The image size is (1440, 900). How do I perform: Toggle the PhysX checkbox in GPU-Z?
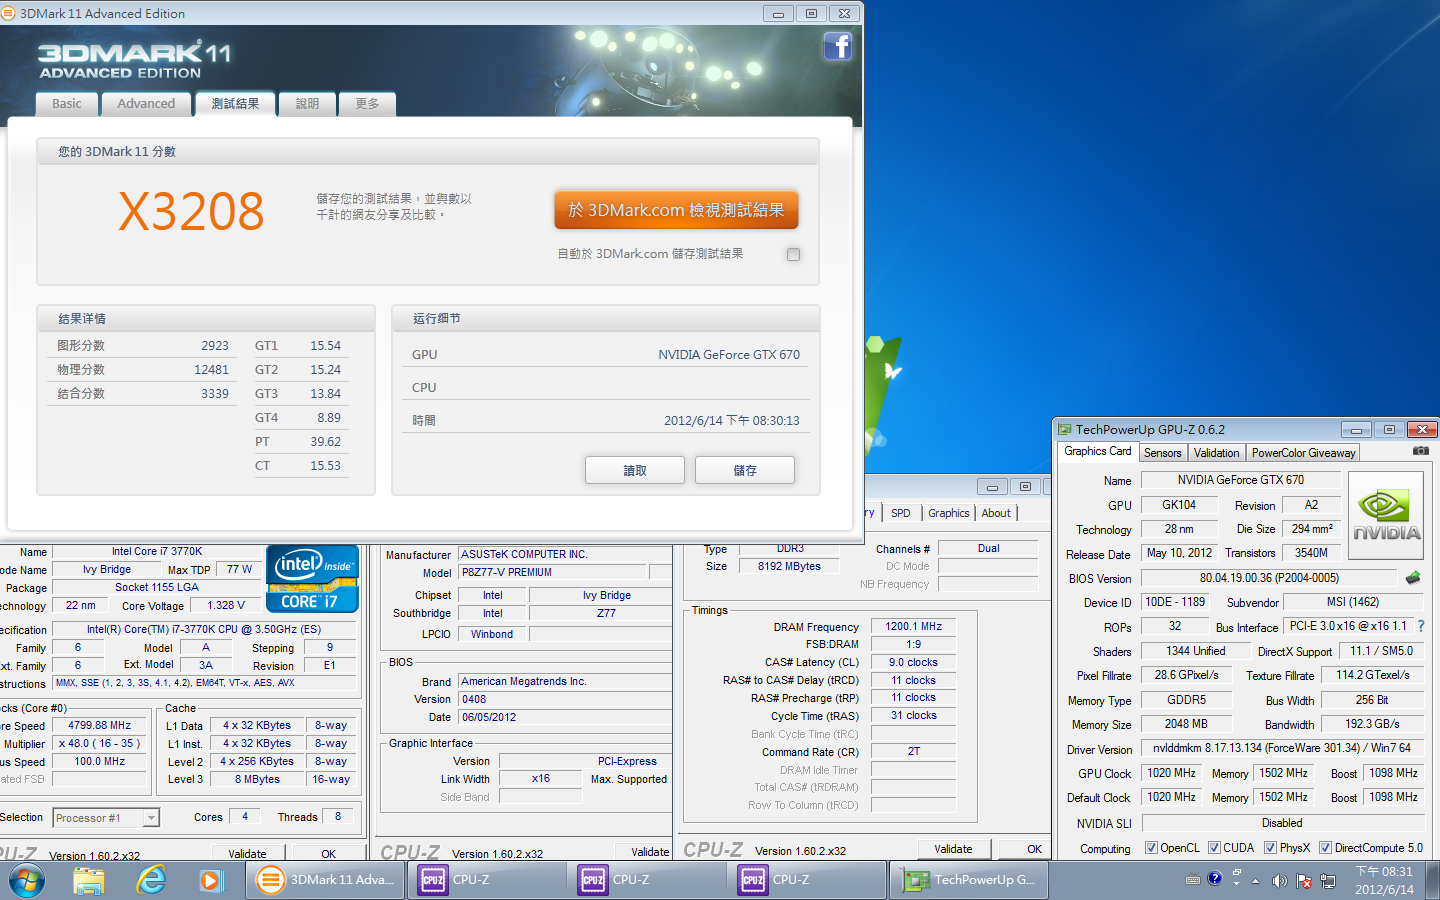pyautogui.click(x=1270, y=847)
